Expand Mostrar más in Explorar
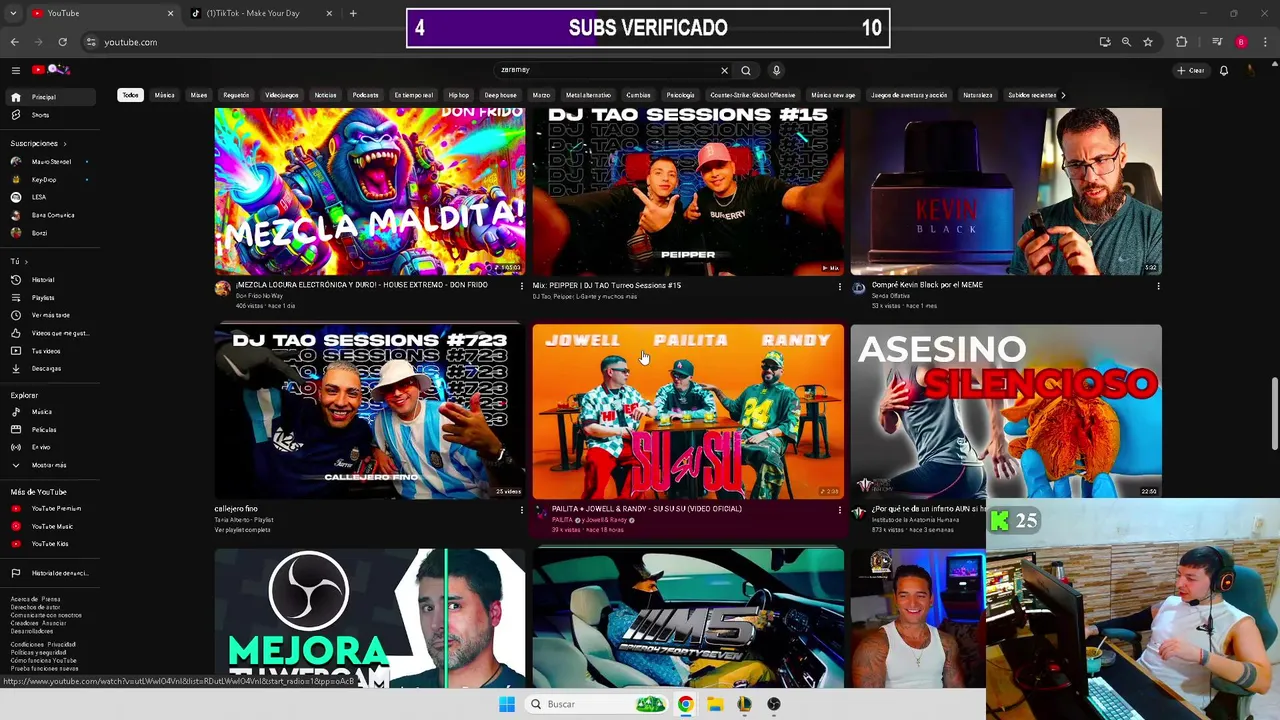 [x=49, y=465]
